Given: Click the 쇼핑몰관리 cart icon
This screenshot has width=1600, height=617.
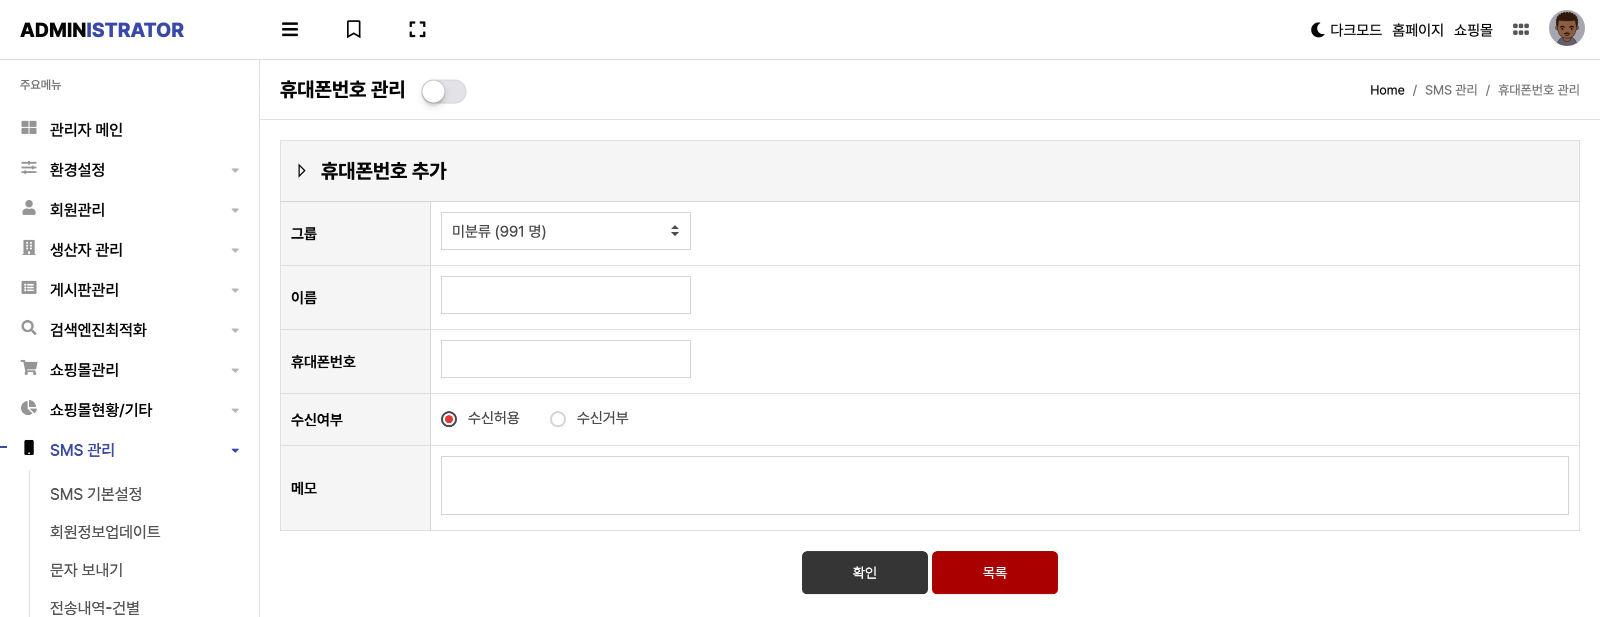Looking at the screenshot, I should click(x=29, y=368).
